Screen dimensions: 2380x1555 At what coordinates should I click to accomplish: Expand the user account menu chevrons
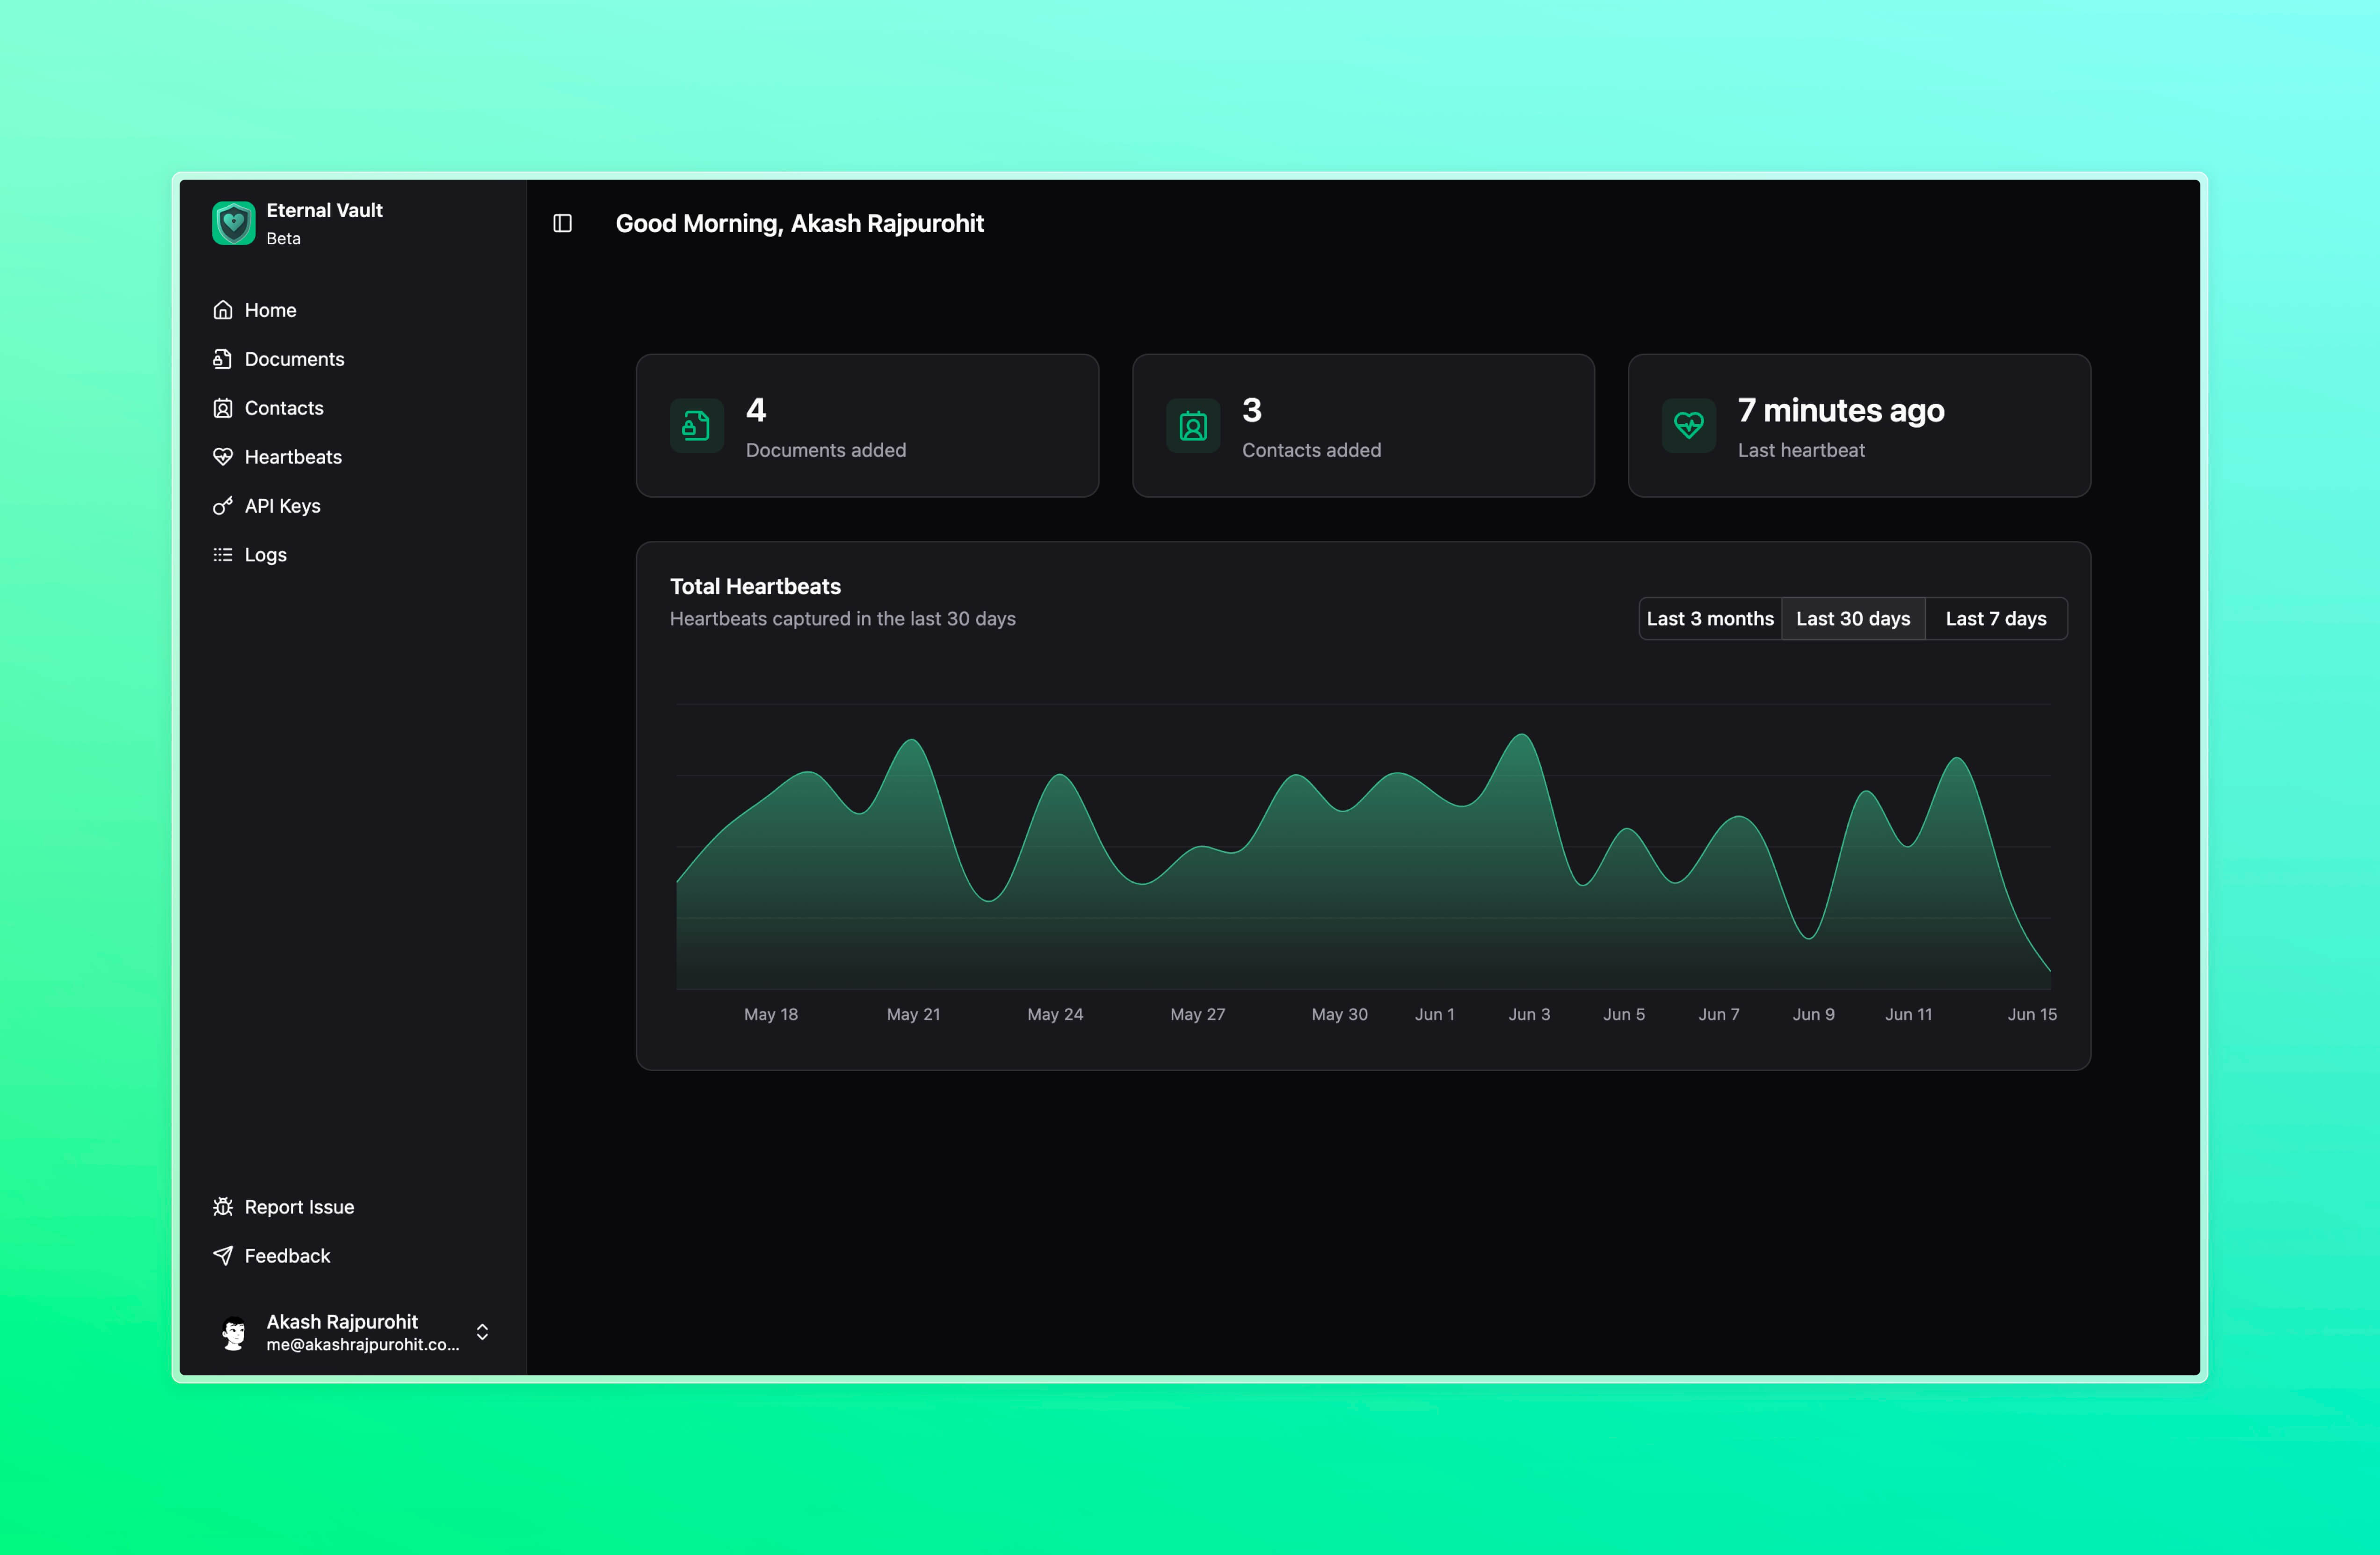click(x=482, y=1332)
